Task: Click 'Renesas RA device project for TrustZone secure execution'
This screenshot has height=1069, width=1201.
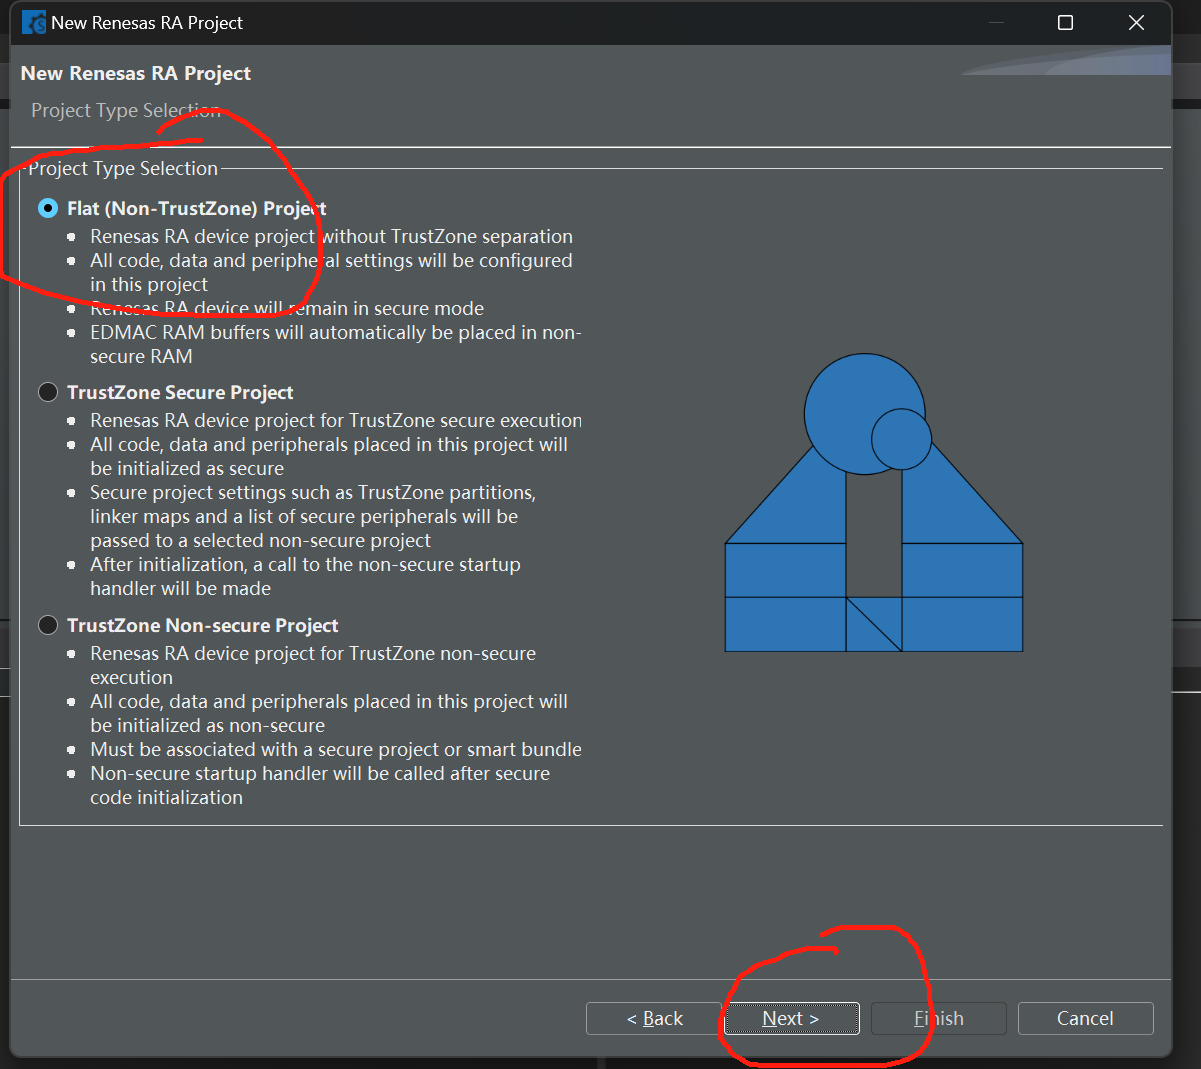Action: pyautogui.click(x=336, y=420)
